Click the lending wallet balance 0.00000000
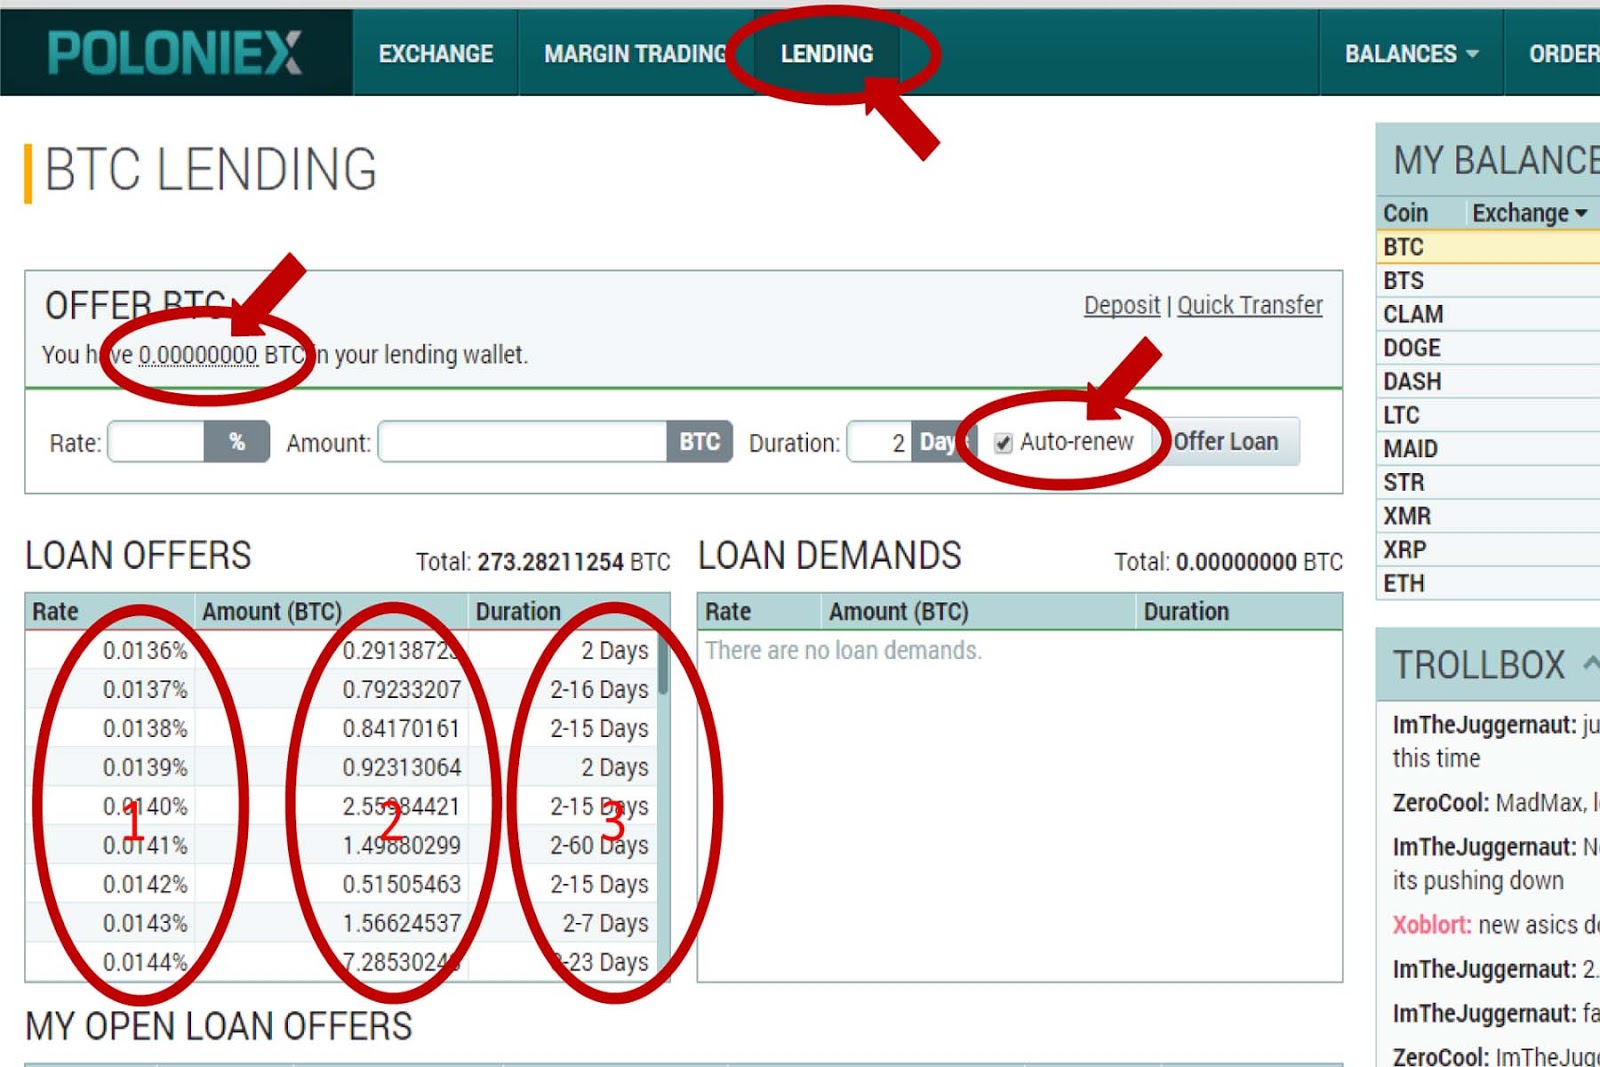1600x1067 pixels. click(198, 355)
